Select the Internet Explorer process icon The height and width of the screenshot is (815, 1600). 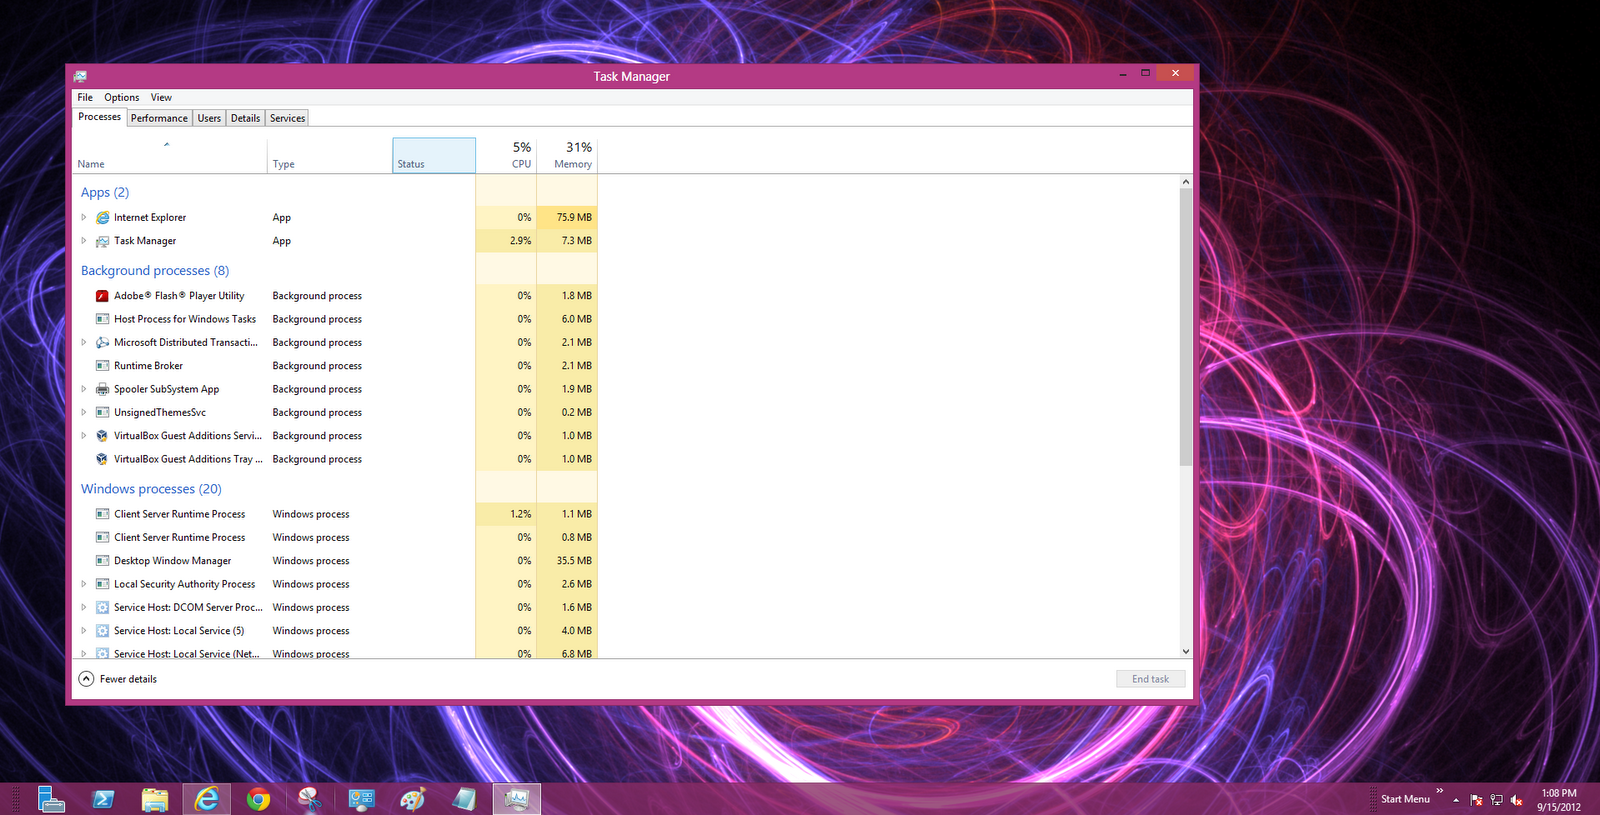pyautogui.click(x=102, y=217)
